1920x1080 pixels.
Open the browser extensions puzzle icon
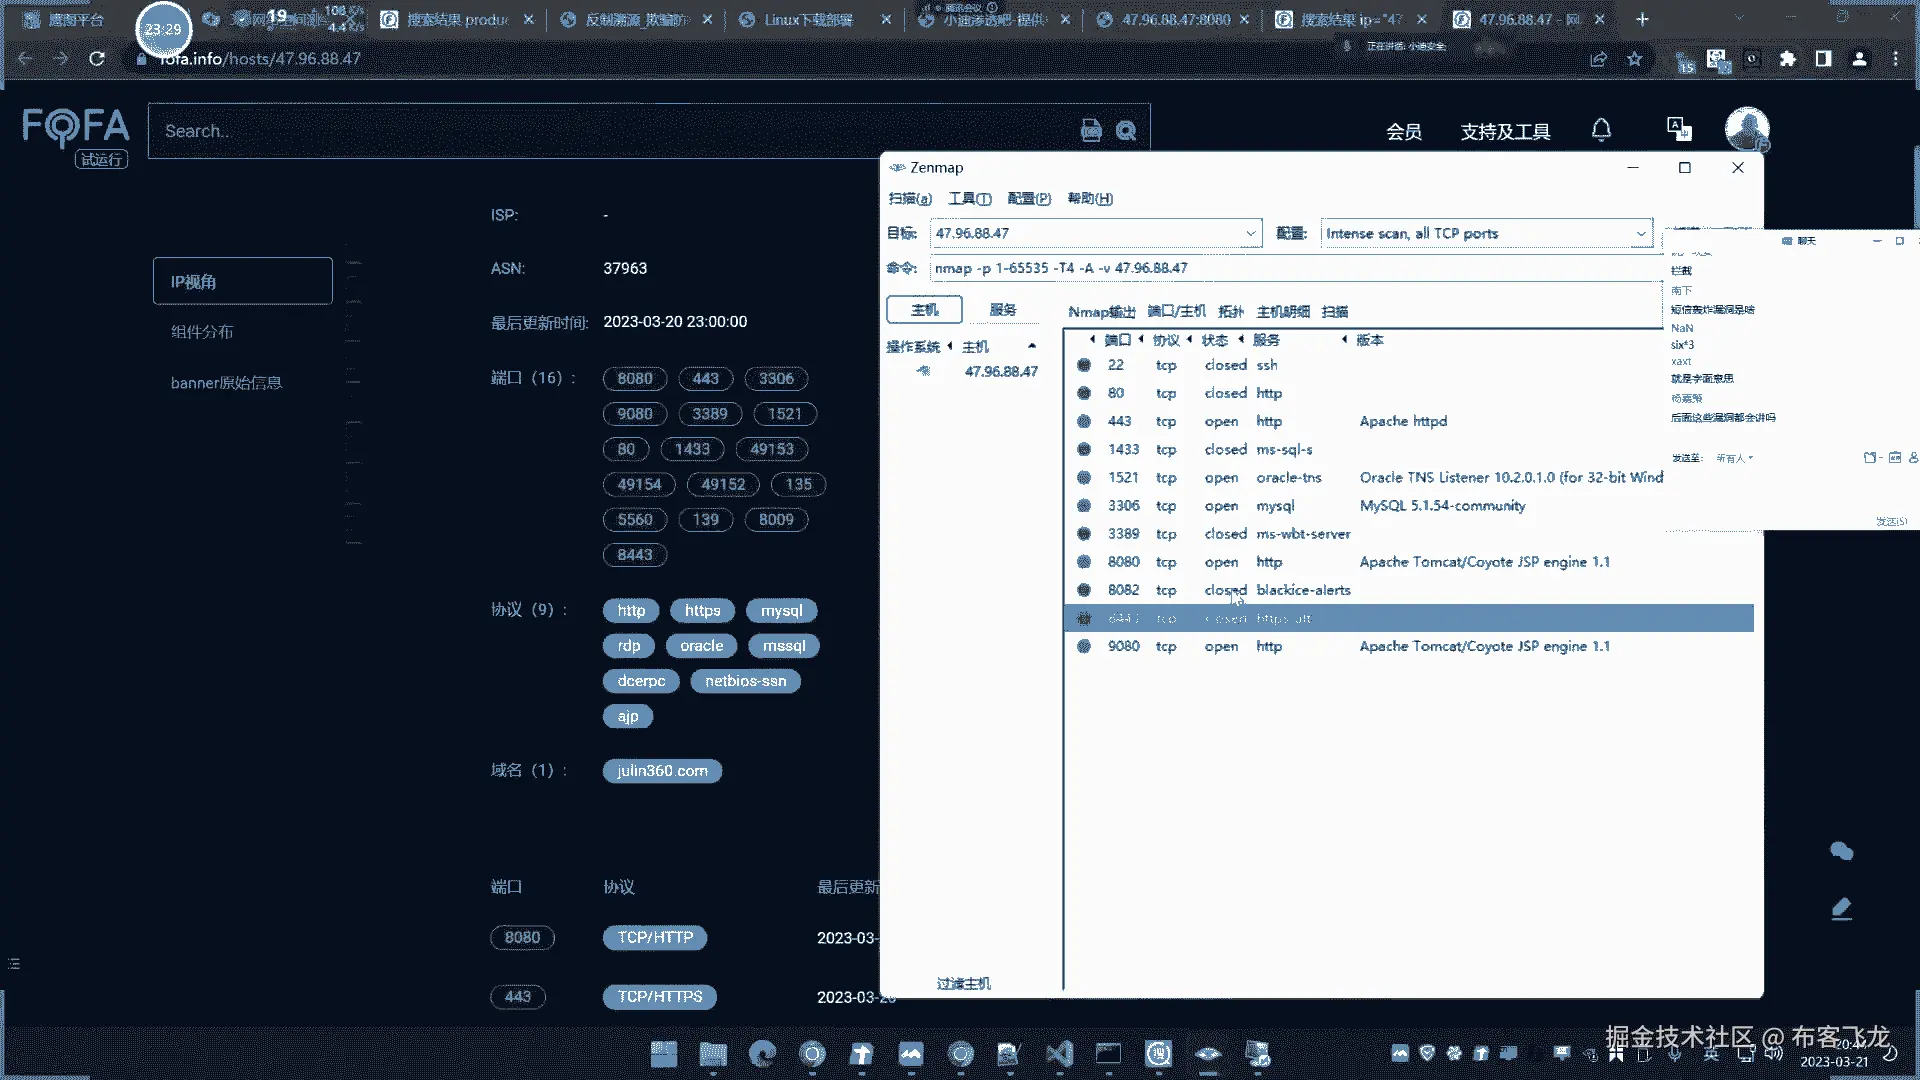click(x=1788, y=59)
